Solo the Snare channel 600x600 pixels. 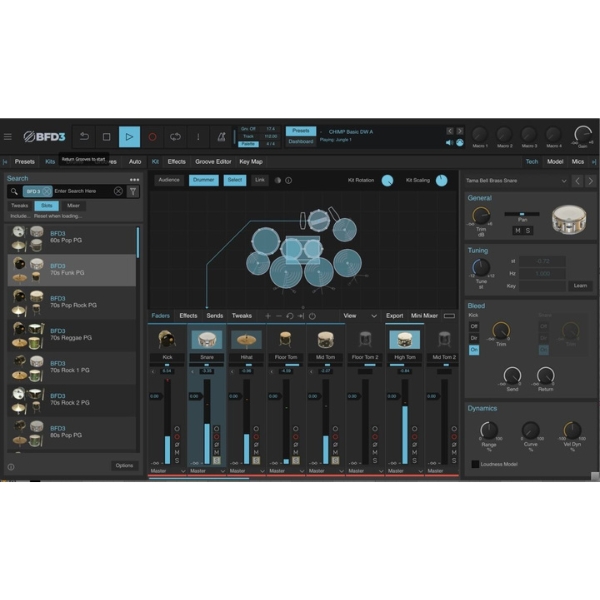(x=217, y=461)
